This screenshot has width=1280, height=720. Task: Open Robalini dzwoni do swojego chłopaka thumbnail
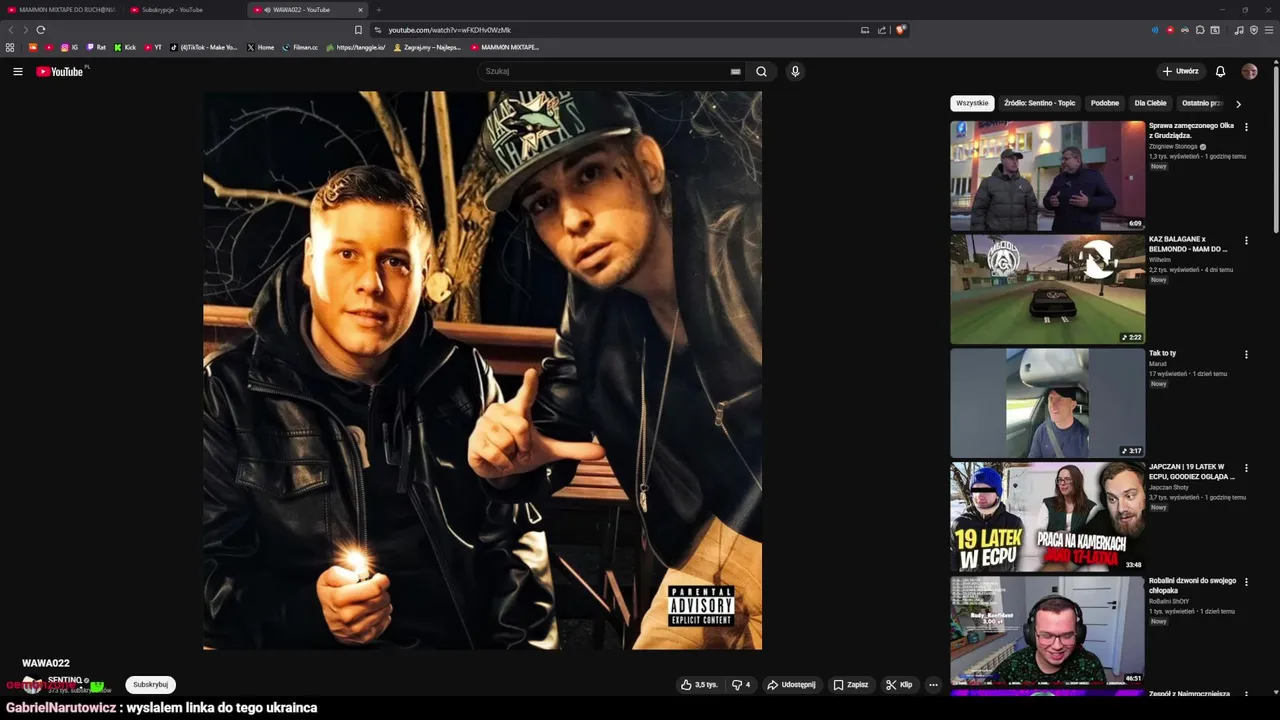point(1047,630)
